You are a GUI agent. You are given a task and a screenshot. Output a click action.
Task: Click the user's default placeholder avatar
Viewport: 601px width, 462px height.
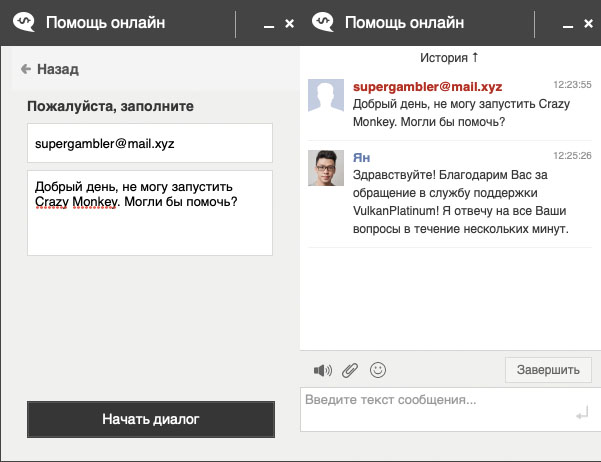click(x=326, y=98)
